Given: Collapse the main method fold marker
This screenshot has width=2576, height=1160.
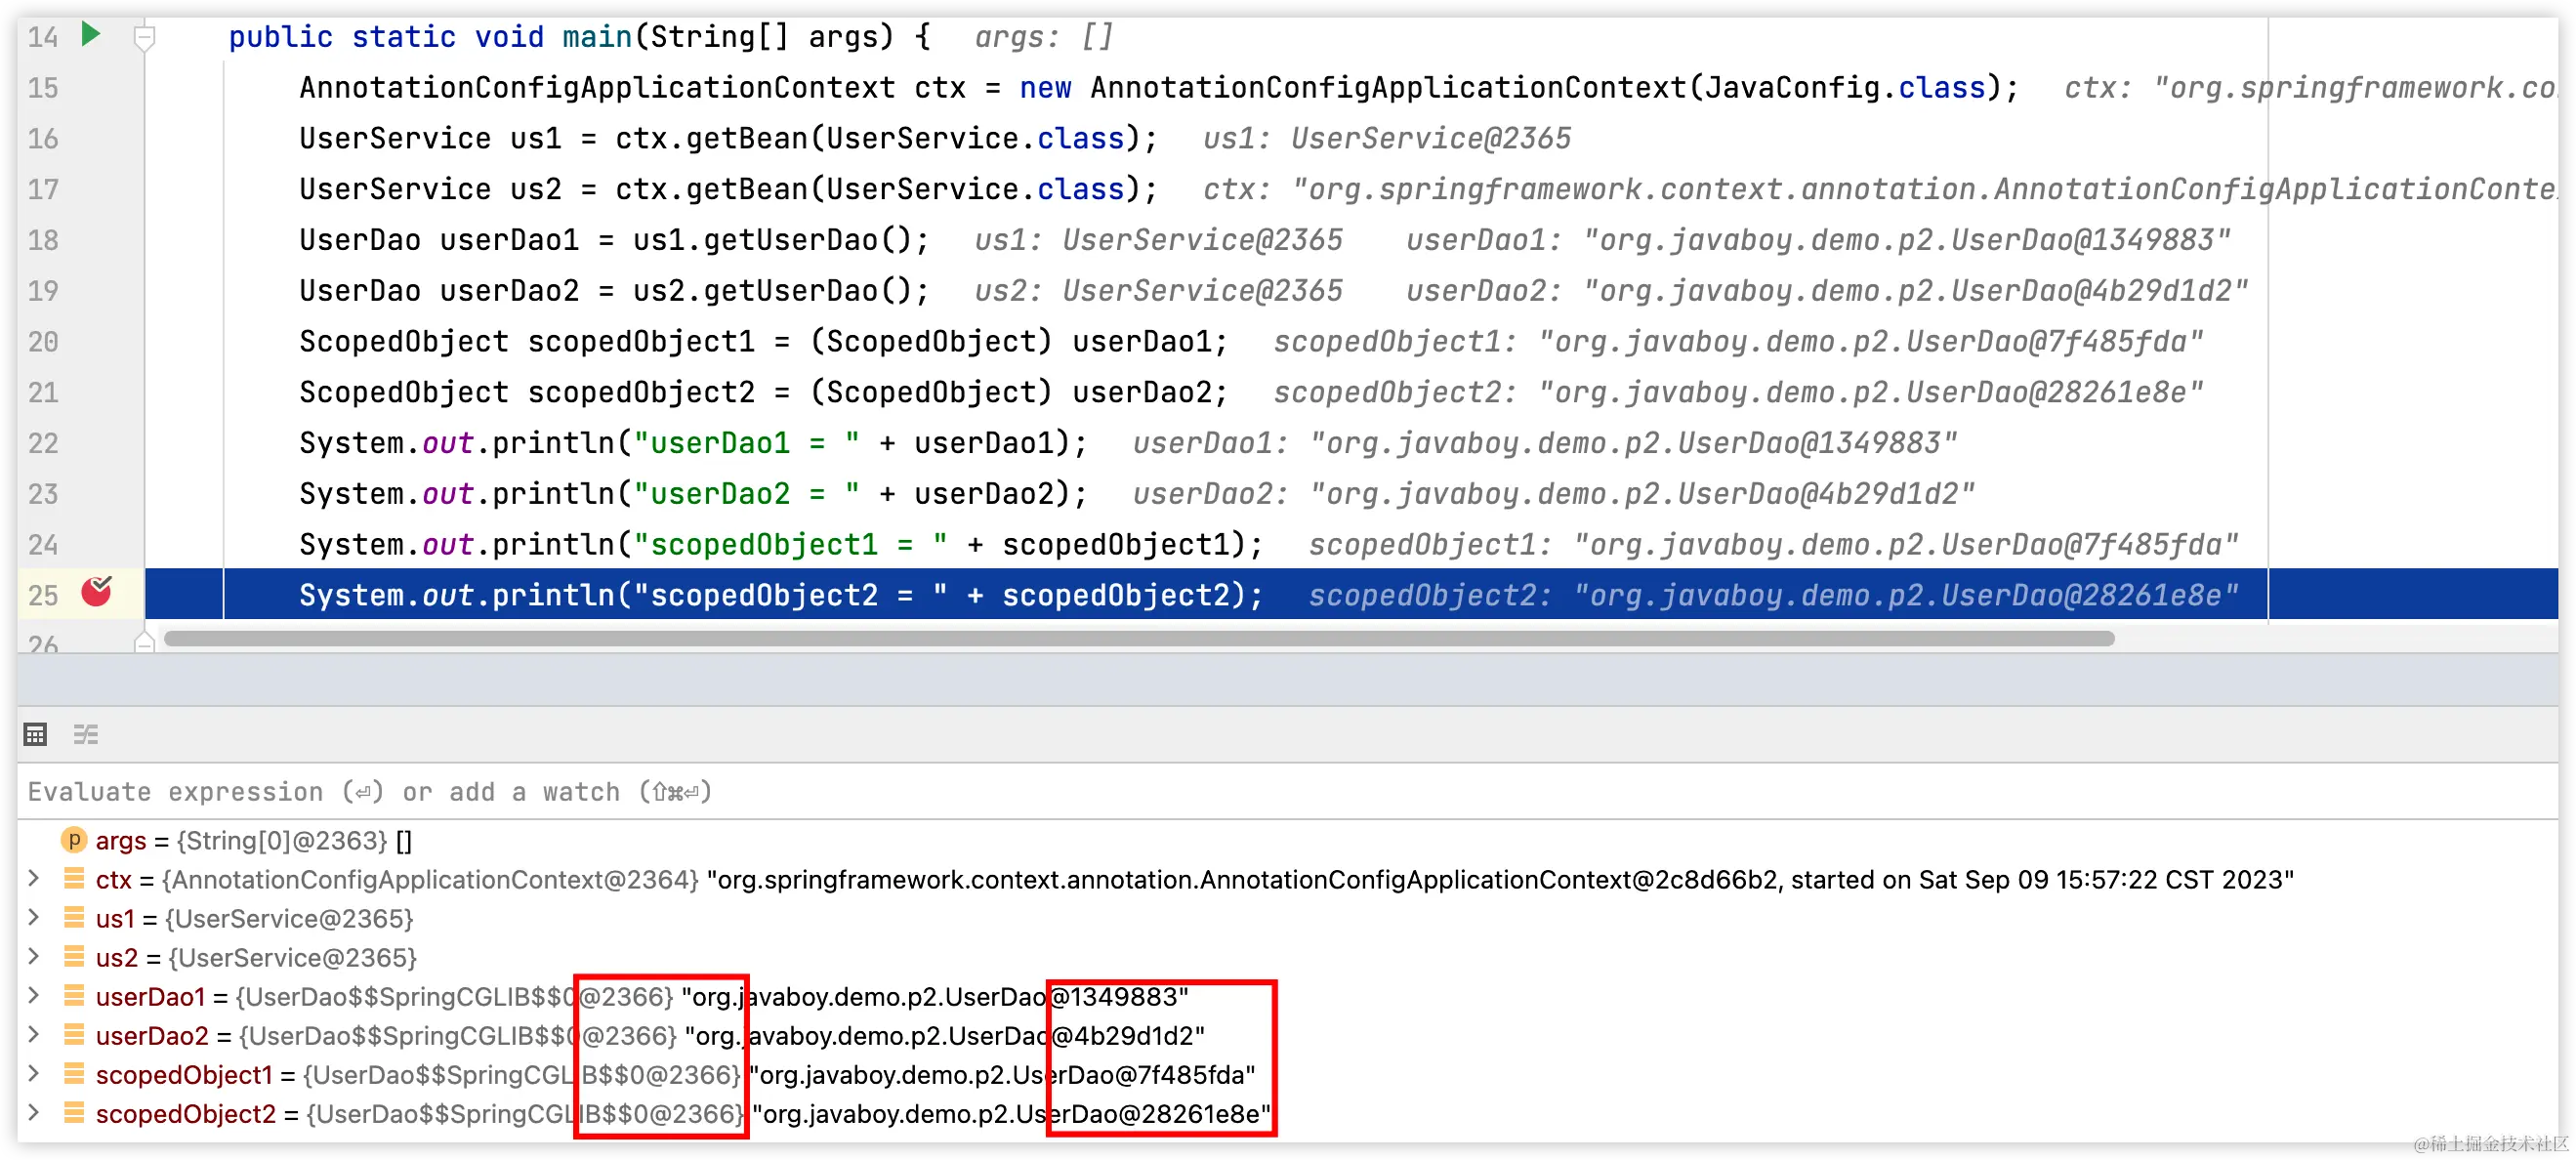Looking at the screenshot, I should coord(144,38).
